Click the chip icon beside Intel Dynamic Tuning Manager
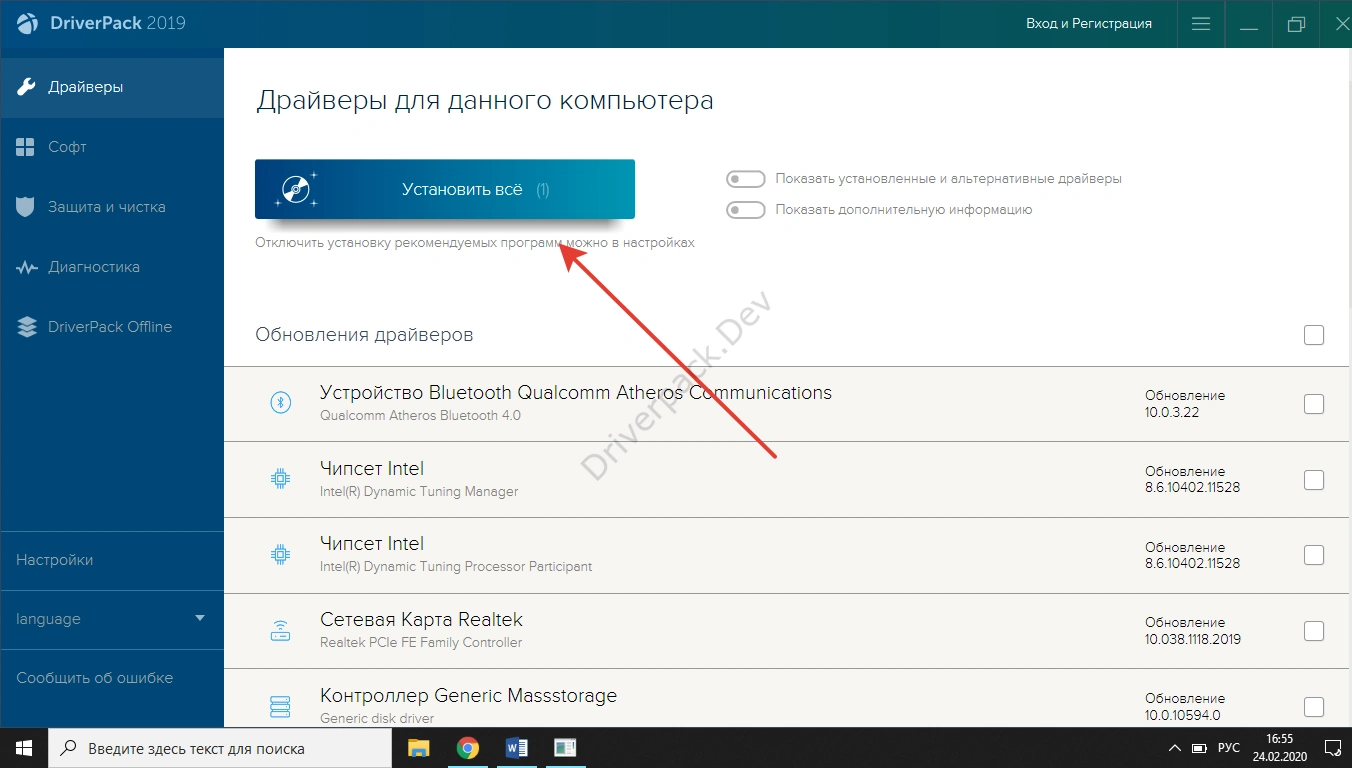 [x=281, y=478]
